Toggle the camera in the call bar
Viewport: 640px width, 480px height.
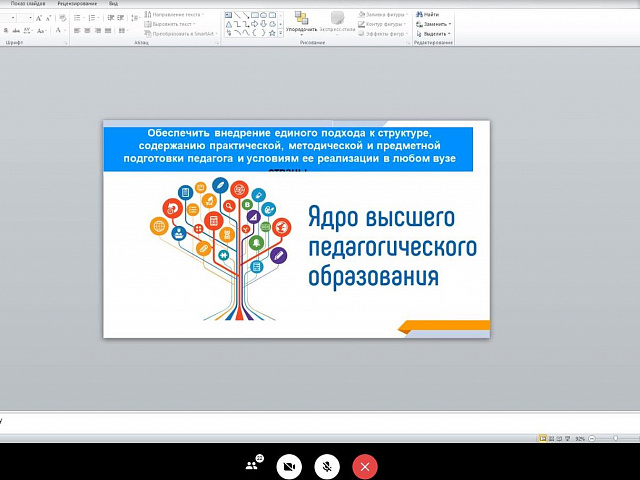click(x=291, y=465)
